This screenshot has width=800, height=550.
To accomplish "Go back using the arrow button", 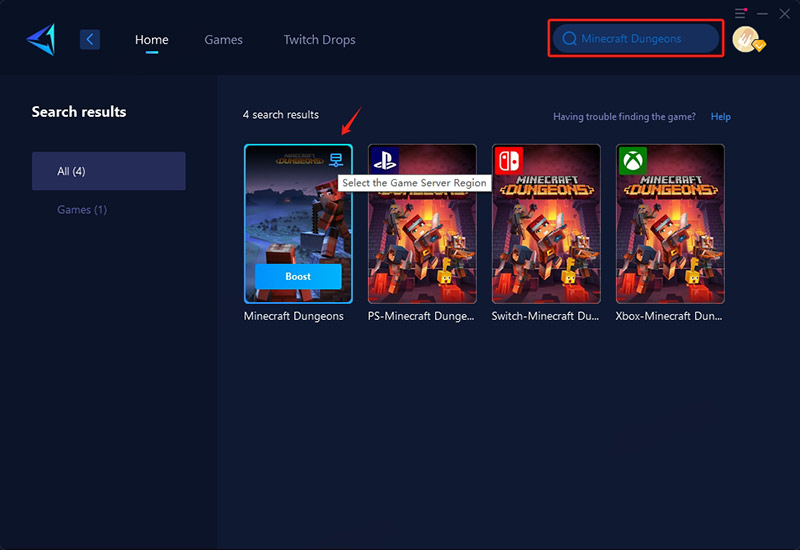I will pos(90,39).
